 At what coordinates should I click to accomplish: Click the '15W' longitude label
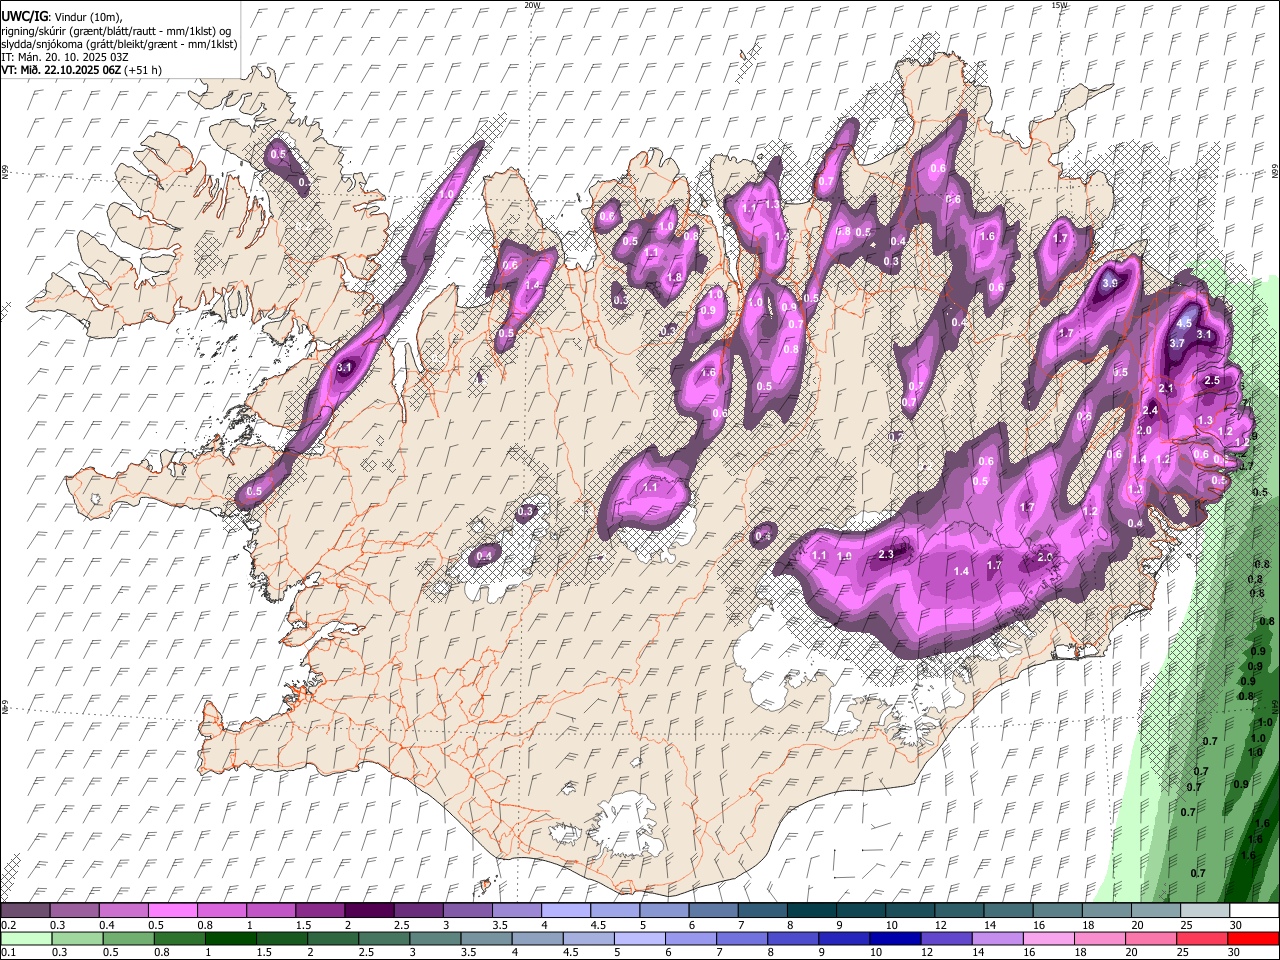1059,5
